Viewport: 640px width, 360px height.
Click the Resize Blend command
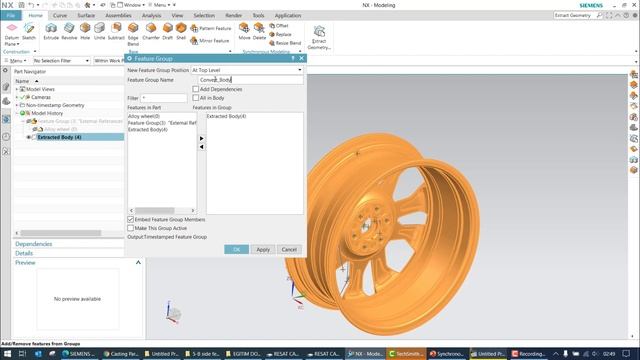(285, 43)
